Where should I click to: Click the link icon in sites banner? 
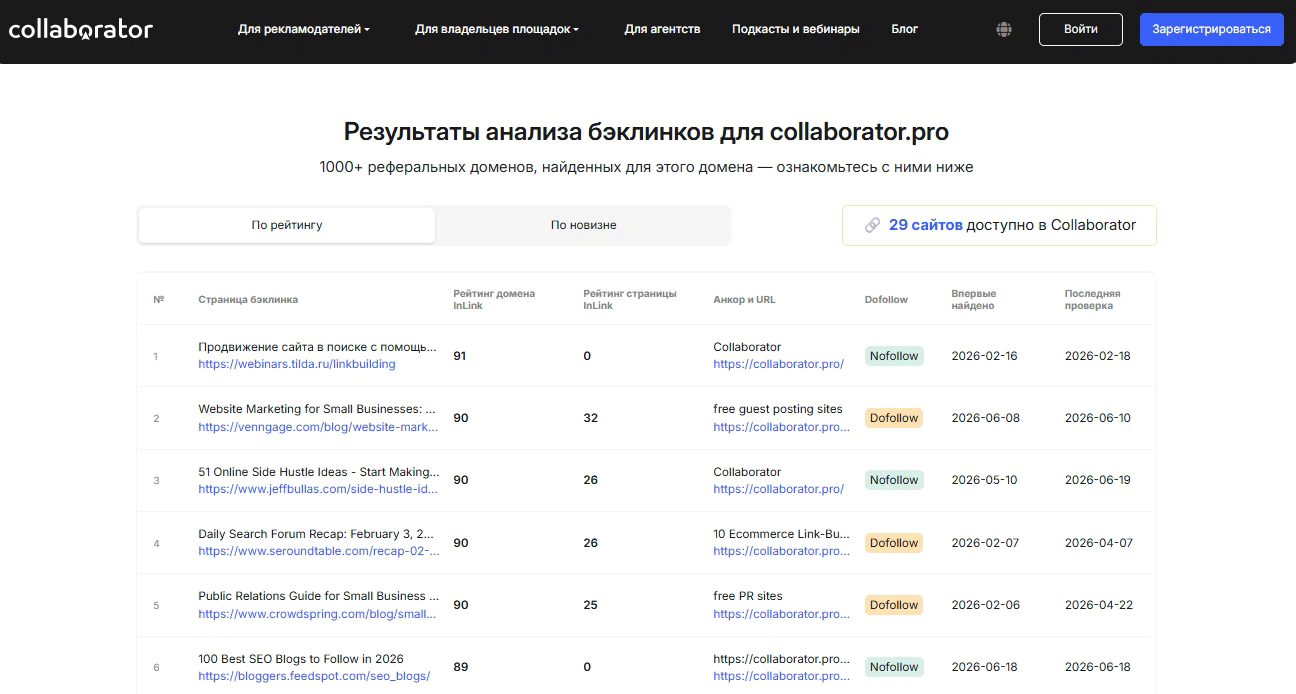[872, 225]
